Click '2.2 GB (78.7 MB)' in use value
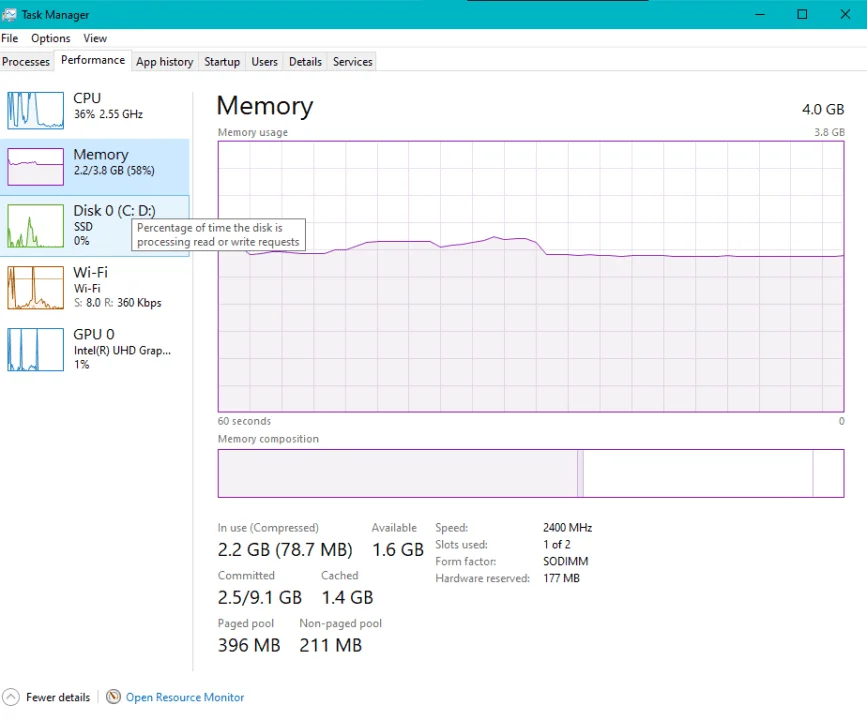Image resolution: width=867 pixels, height=720 pixels. (285, 550)
